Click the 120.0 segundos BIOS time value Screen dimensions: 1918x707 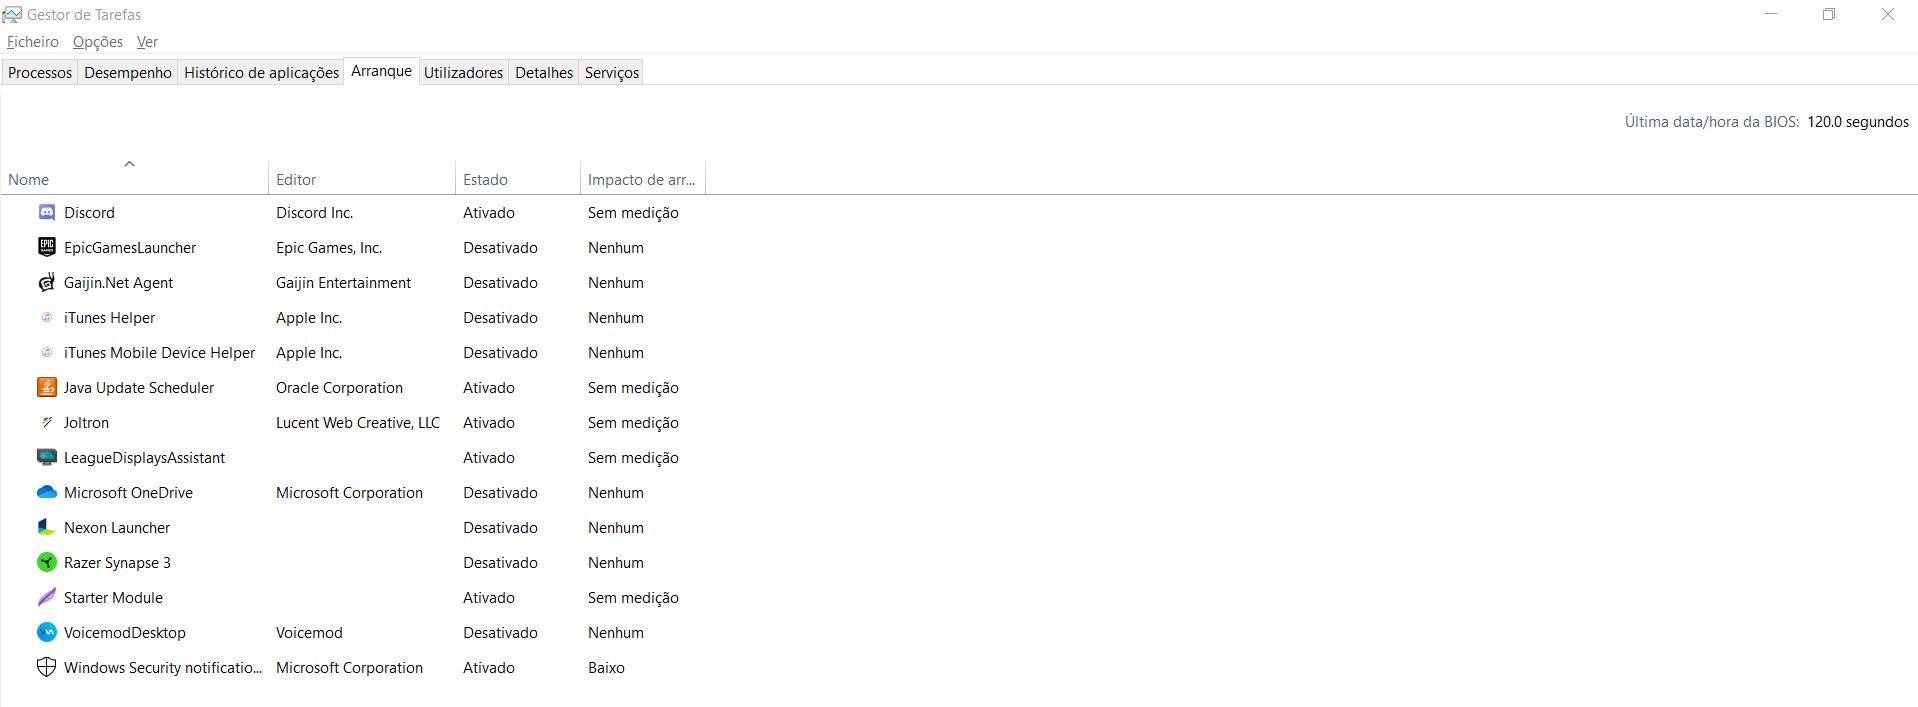click(x=1858, y=122)
